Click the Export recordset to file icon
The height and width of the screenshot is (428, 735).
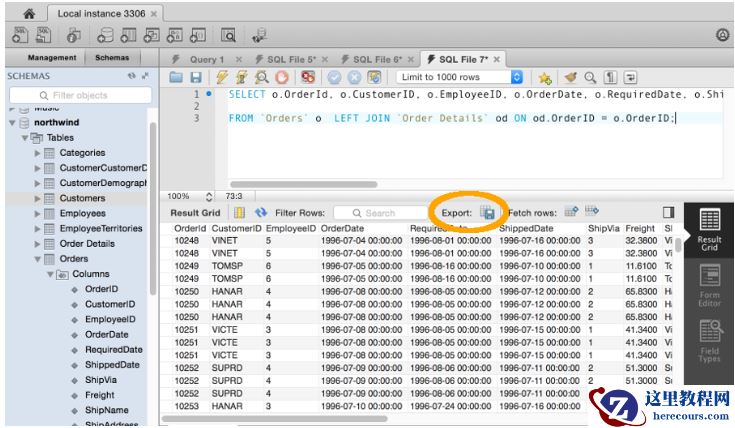[x=487, y=213]
